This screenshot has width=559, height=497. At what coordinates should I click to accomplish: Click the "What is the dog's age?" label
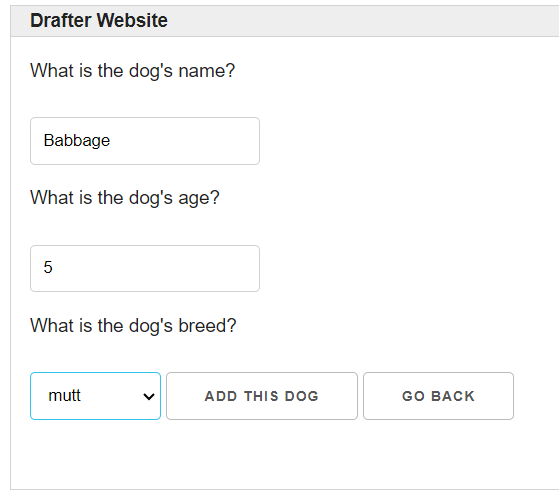[125, 198]
